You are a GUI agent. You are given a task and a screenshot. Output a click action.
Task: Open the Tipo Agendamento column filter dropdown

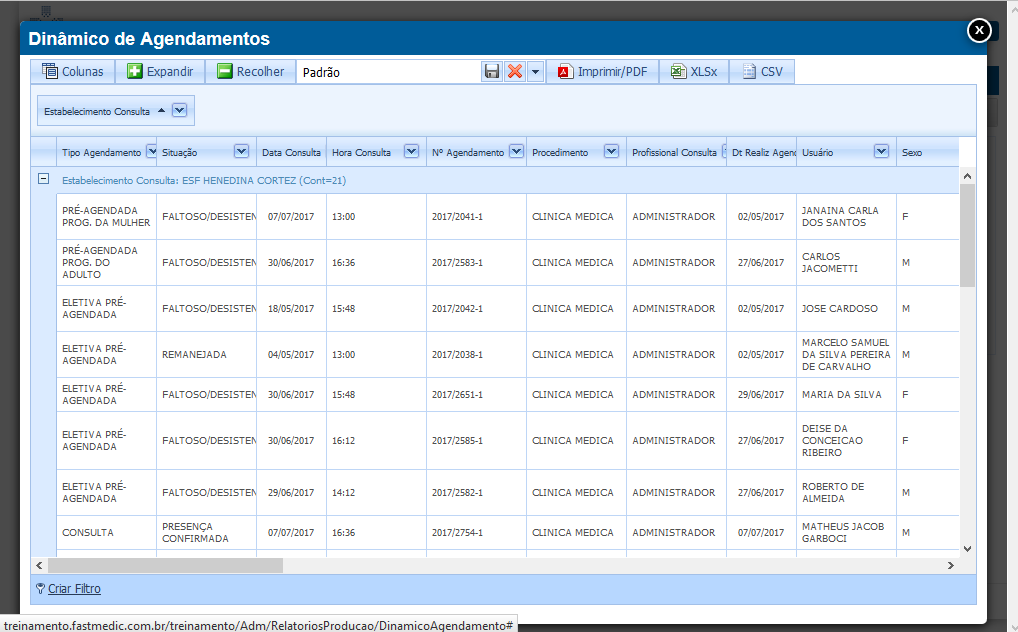pos(152,151)
